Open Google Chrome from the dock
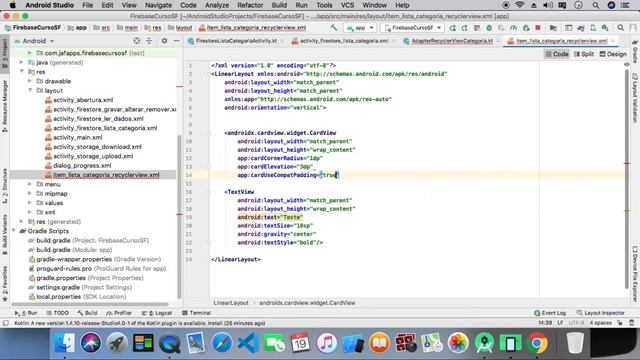Image resolution: width=640 pixels, height=360 pixels. 537,343
